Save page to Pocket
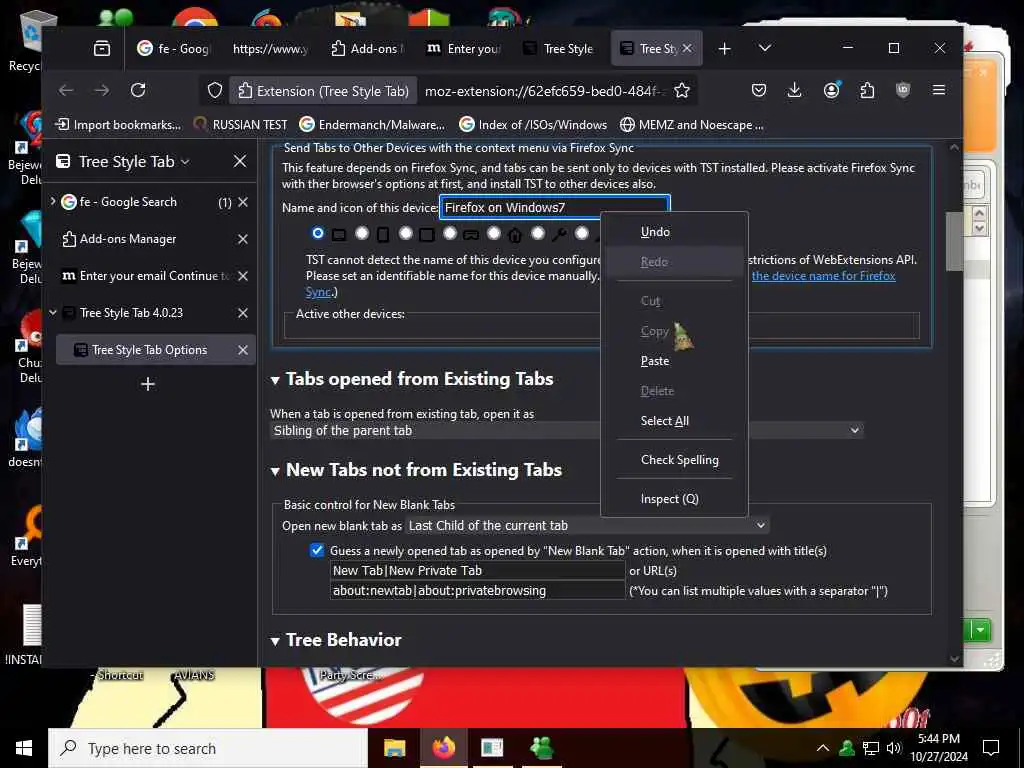 click(x=759, y=90)
